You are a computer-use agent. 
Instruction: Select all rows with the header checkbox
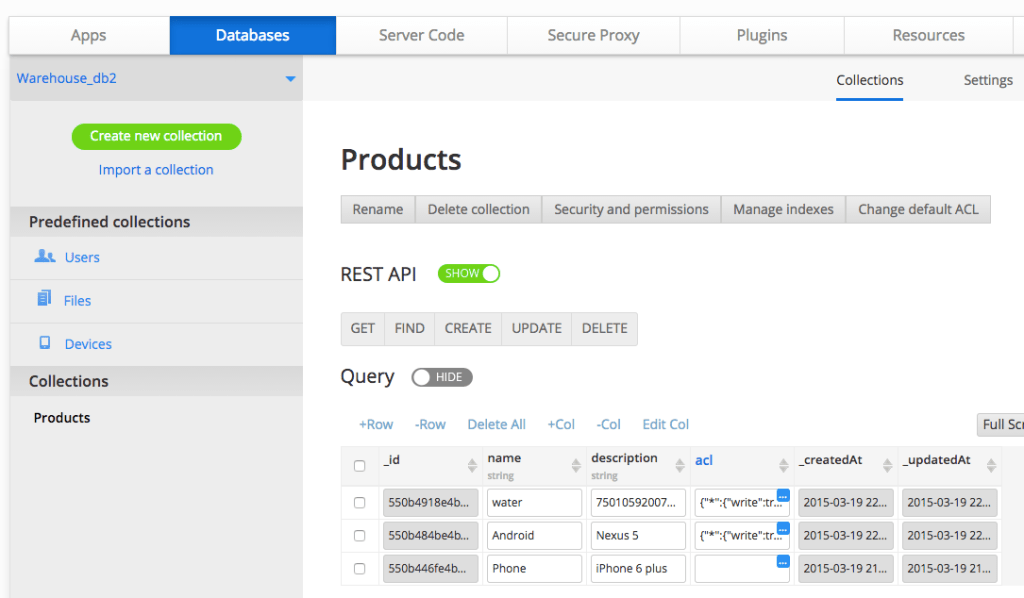(360, 464)
